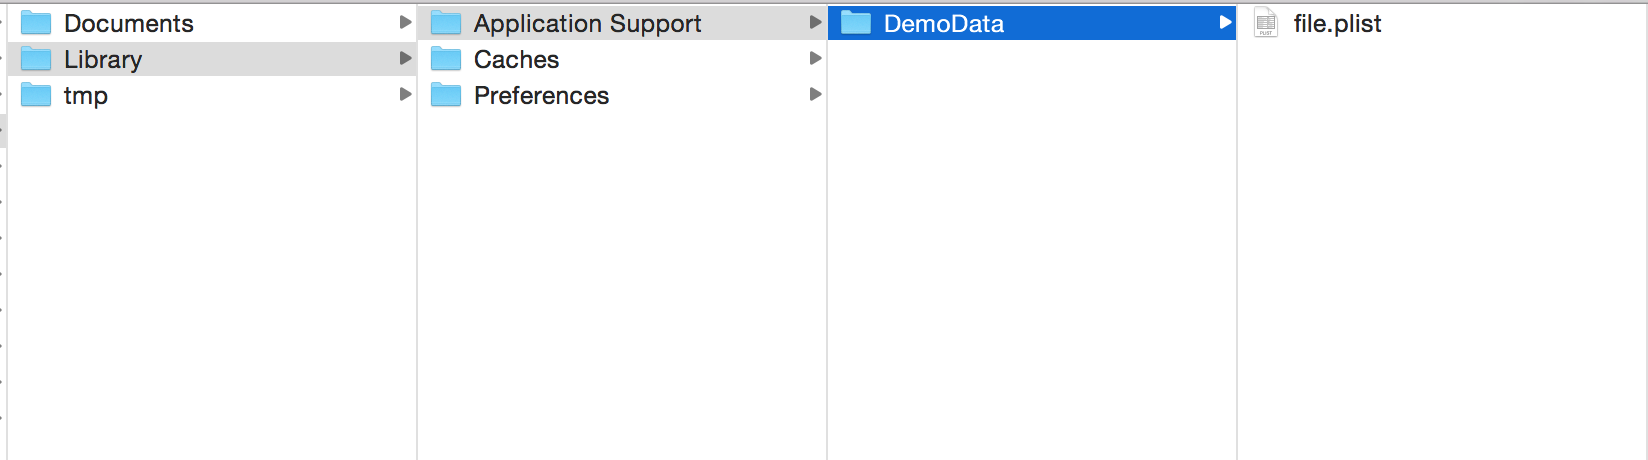This screenshot has height=460, width=1648.
Task: Expand Caches with its arrow
Action: [x=815, y=58]
